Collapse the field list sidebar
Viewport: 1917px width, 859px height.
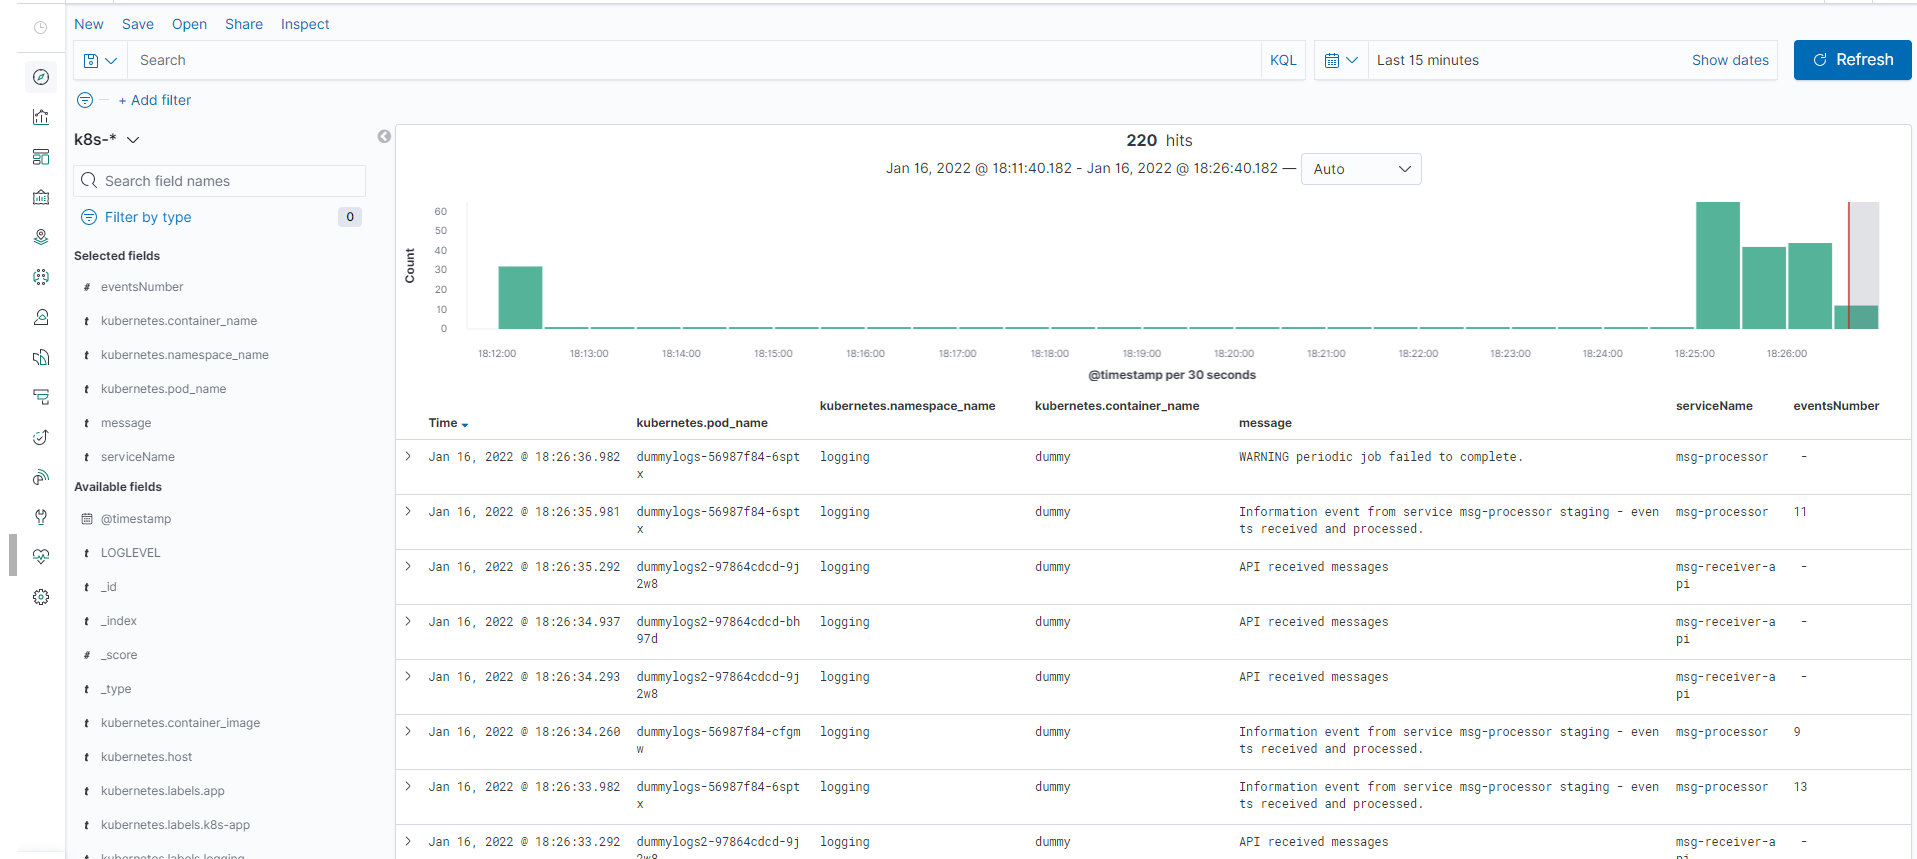click(x=384, y=136)
